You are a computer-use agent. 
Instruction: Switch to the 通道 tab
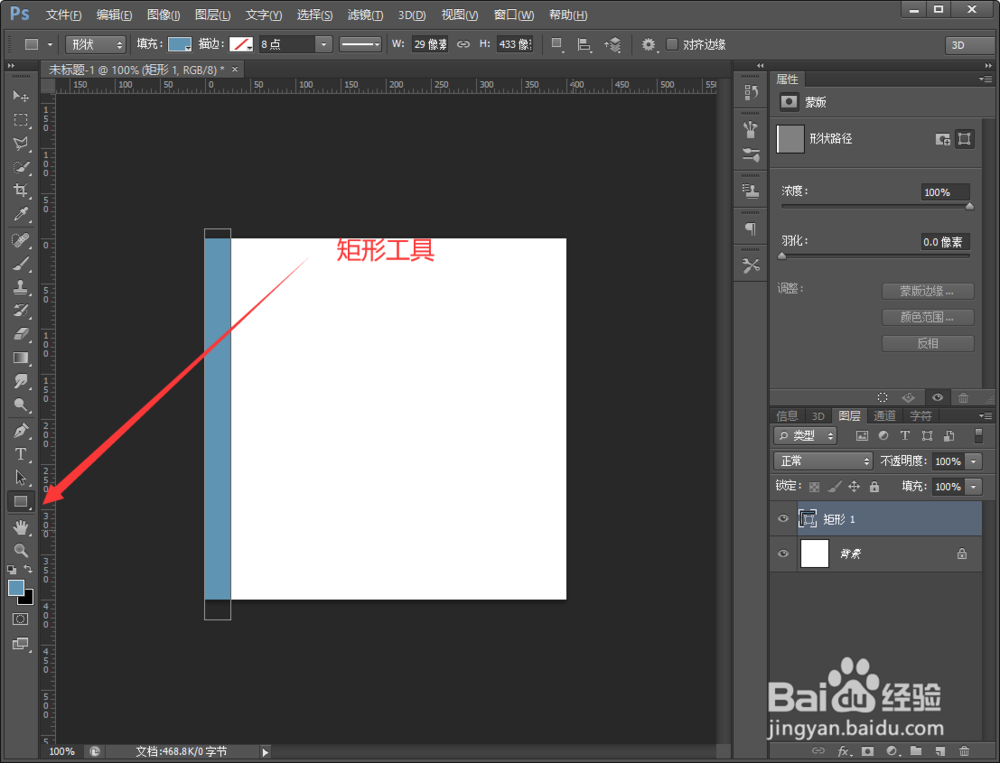[885, 416]
